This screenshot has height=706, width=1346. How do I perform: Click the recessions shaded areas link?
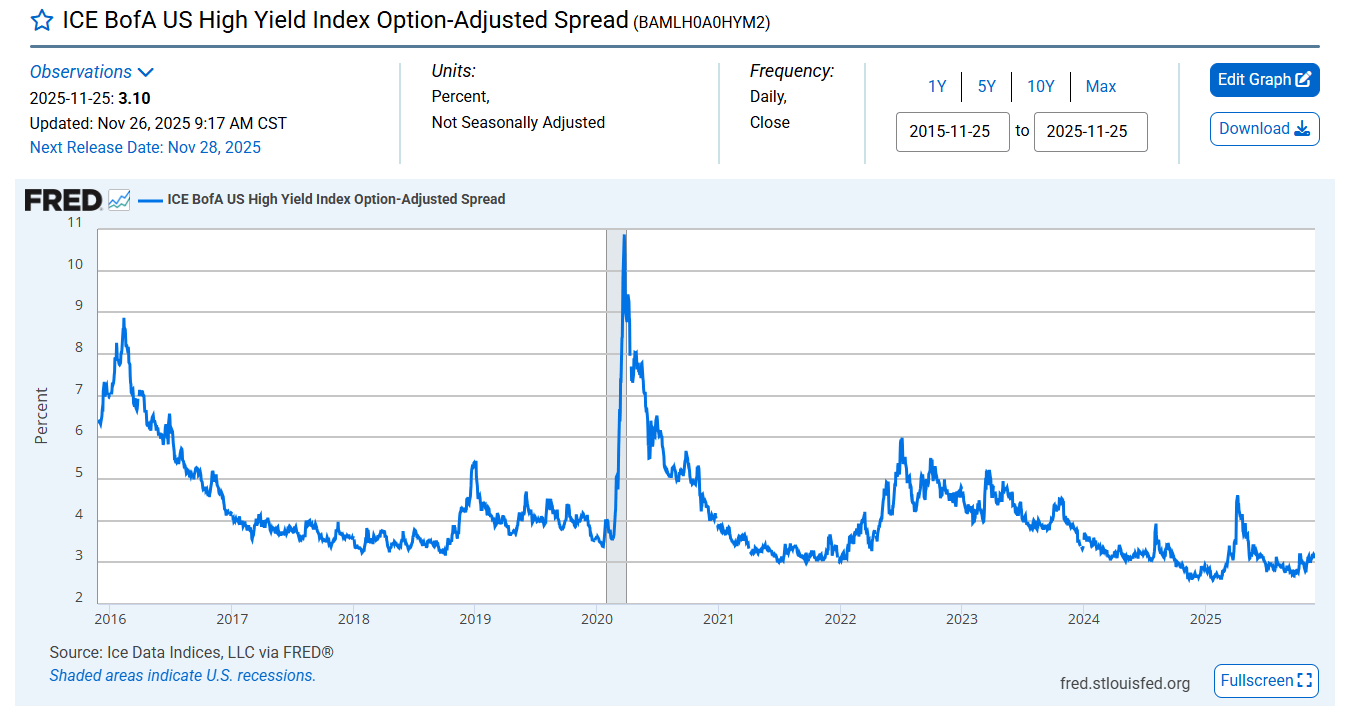[x=182, y=675]
